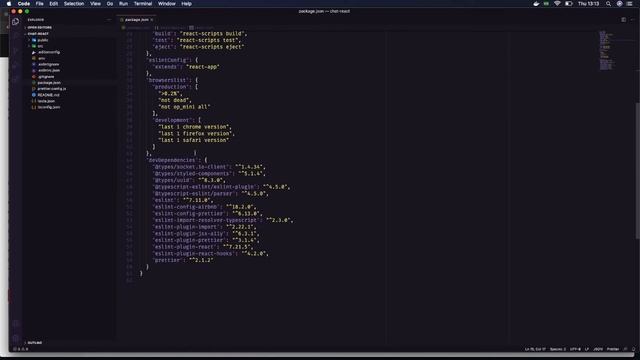Open the File menu
The image size is (640, 360).
click(40, 4)
